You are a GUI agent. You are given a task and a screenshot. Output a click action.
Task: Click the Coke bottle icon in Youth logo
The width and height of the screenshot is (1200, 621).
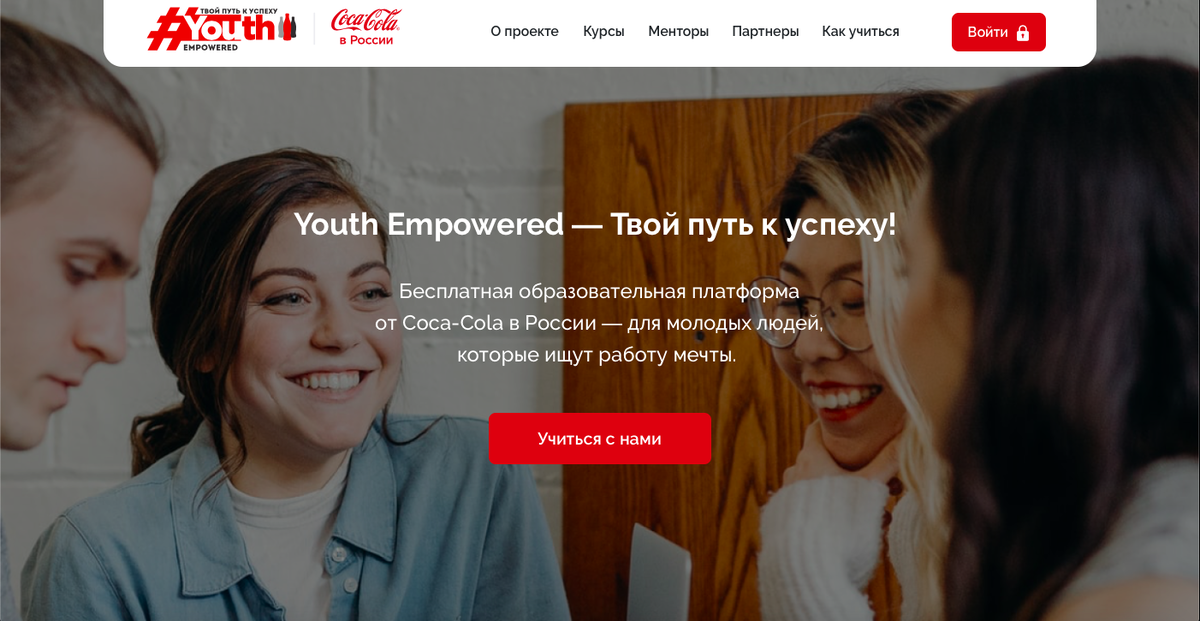coord(289,27)
